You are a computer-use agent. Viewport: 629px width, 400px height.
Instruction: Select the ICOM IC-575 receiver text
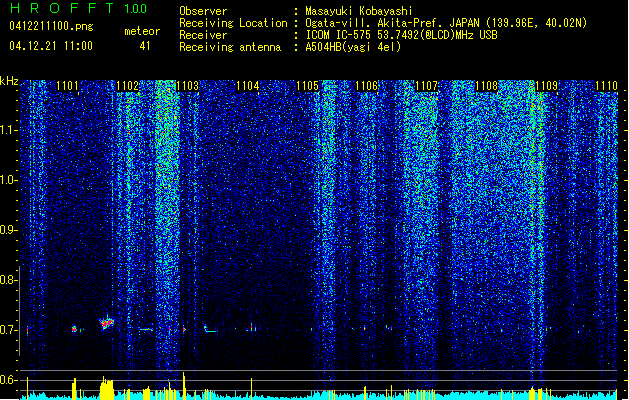tap(401, 35)
